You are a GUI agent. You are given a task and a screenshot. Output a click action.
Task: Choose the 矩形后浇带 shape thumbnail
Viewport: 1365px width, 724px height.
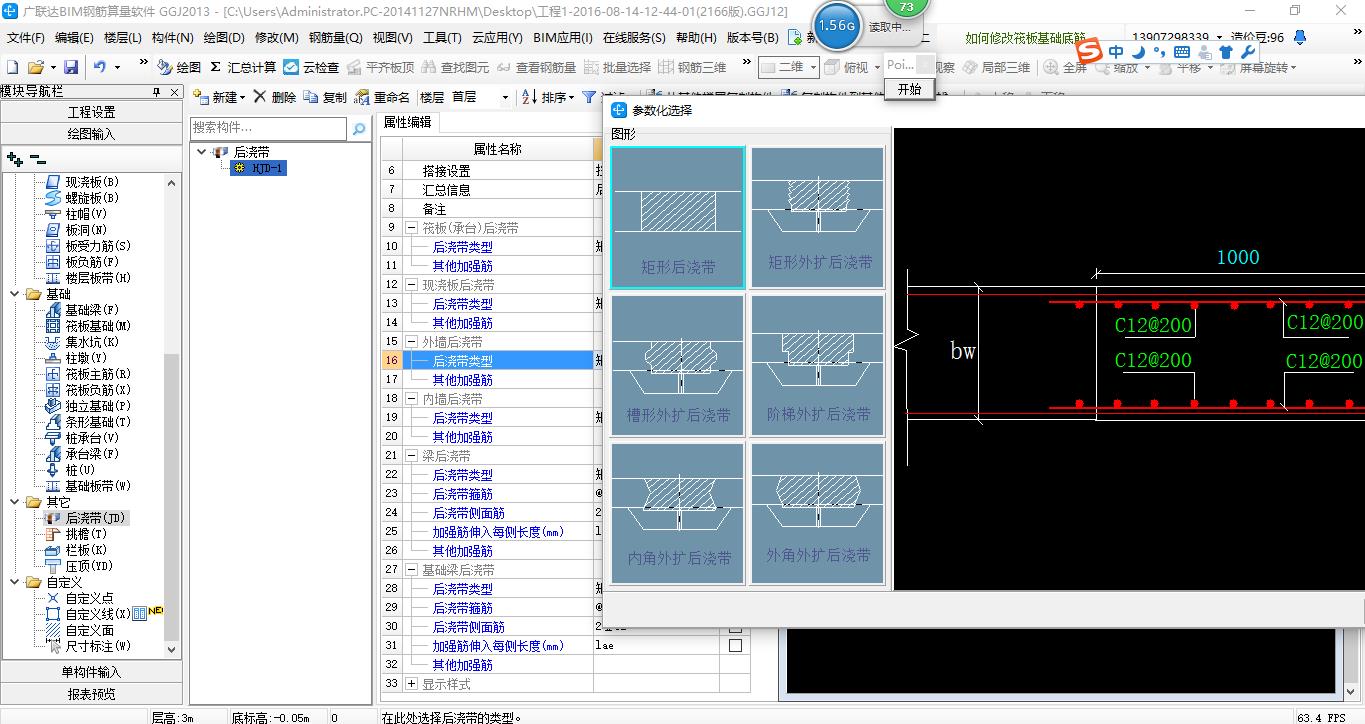click(x=677, y=218)
